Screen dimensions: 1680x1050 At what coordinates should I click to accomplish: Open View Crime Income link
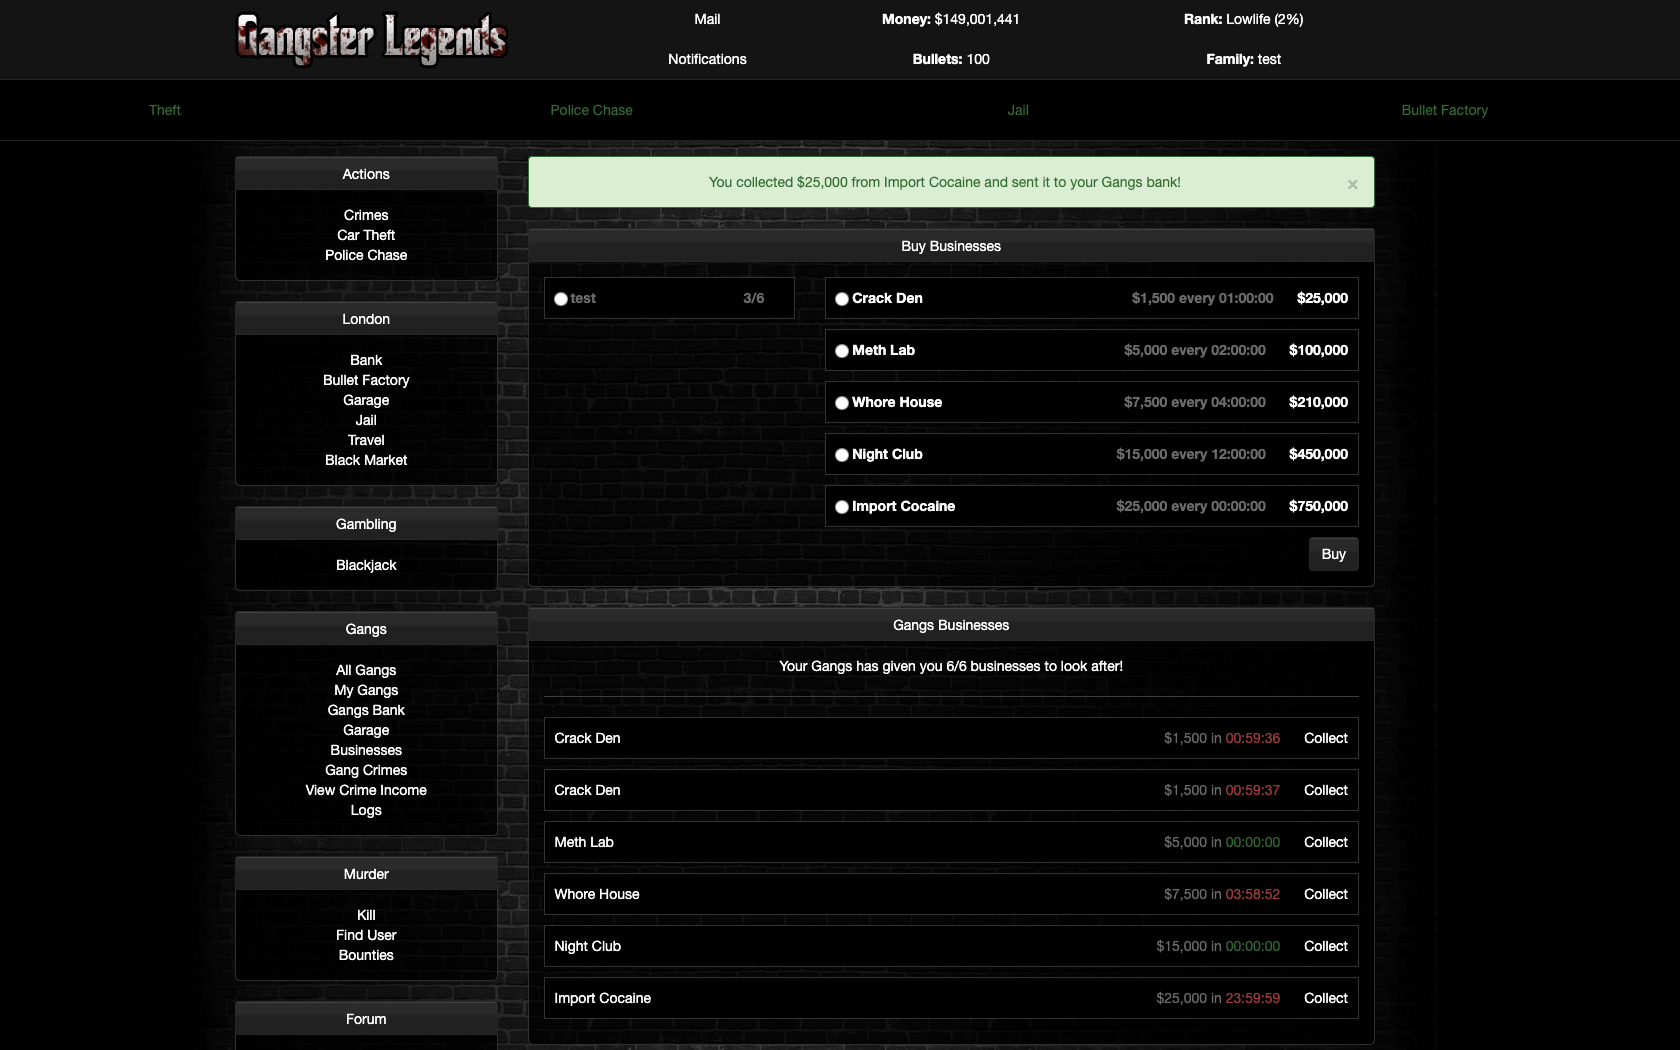click(x=366, y=790)
